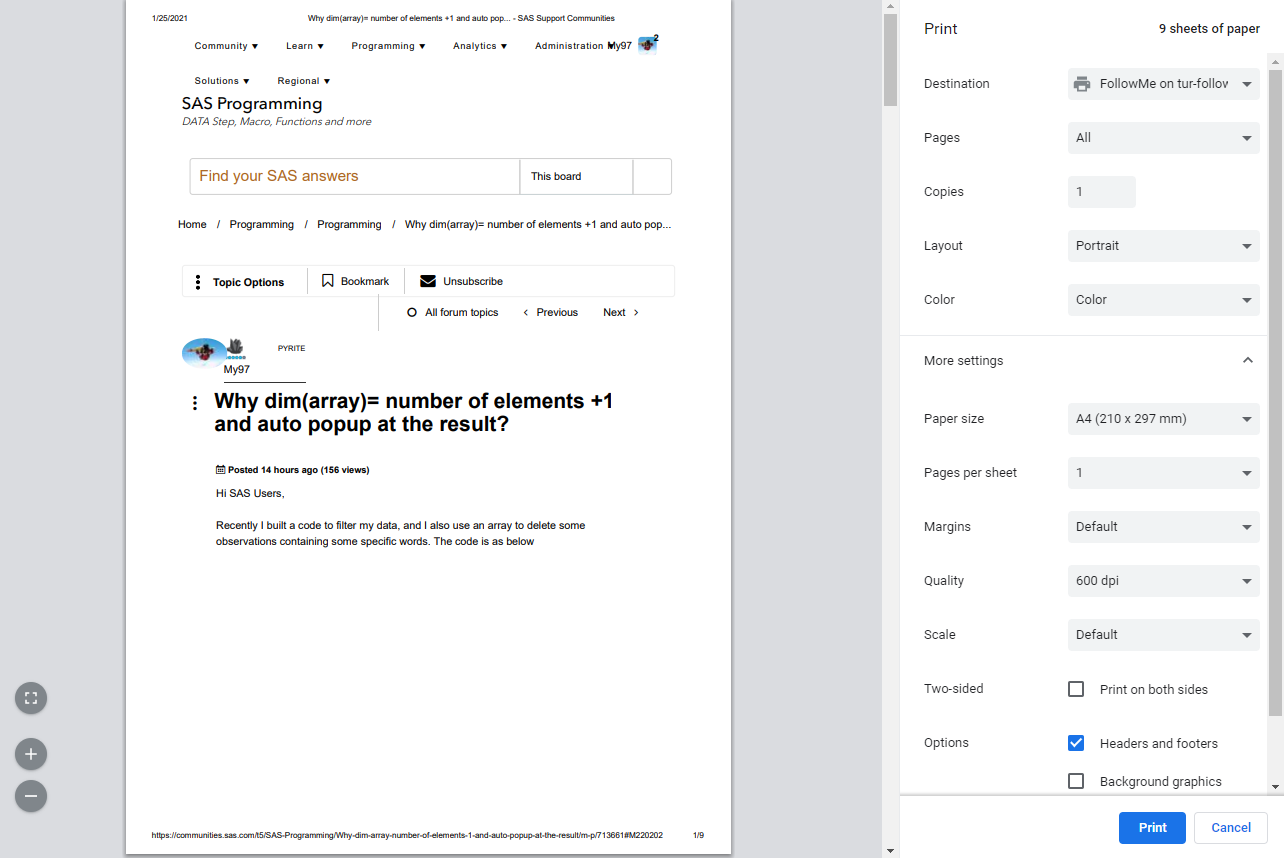1284x858 pixels.
Task: Enable printing on both sides
Action: [1076, 689]
